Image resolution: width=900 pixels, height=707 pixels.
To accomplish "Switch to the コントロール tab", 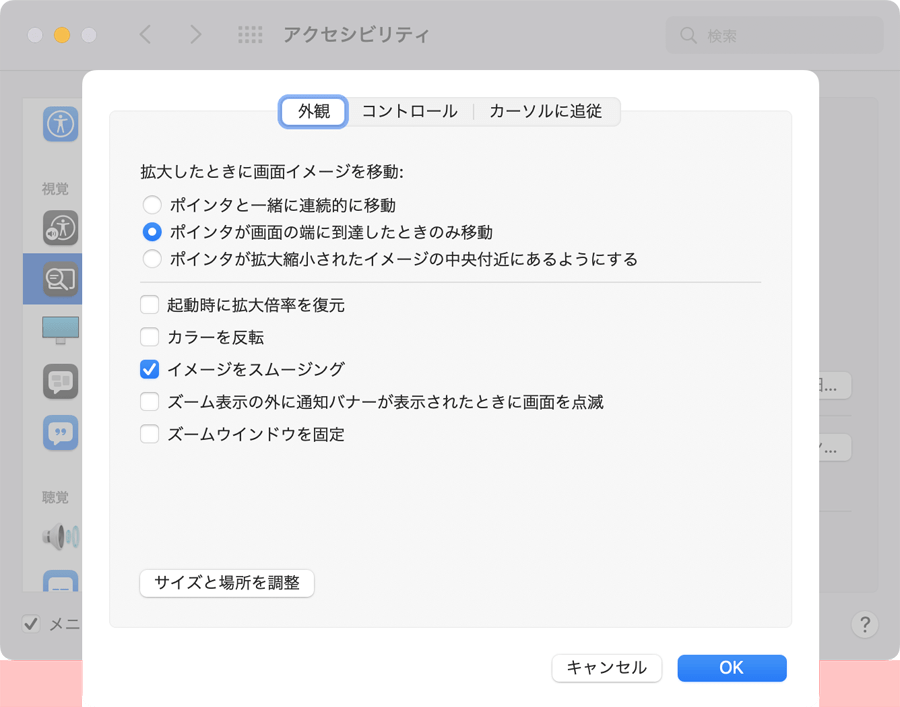I will [410, 111].
